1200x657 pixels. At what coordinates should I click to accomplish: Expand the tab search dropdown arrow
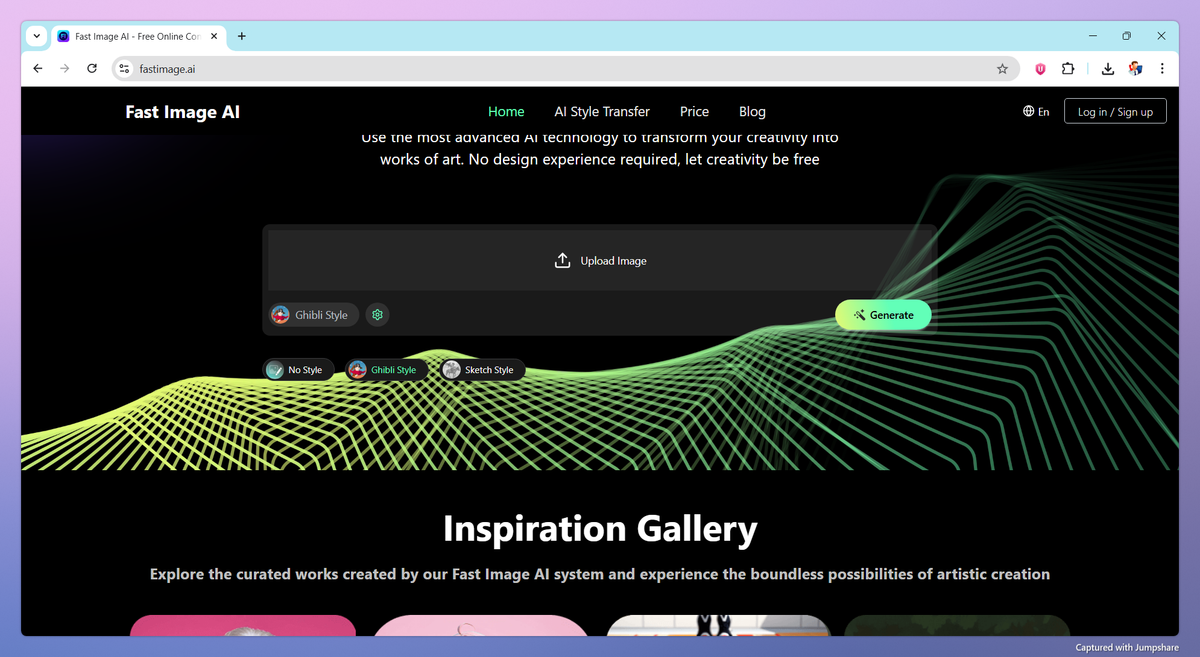[37, 36]
